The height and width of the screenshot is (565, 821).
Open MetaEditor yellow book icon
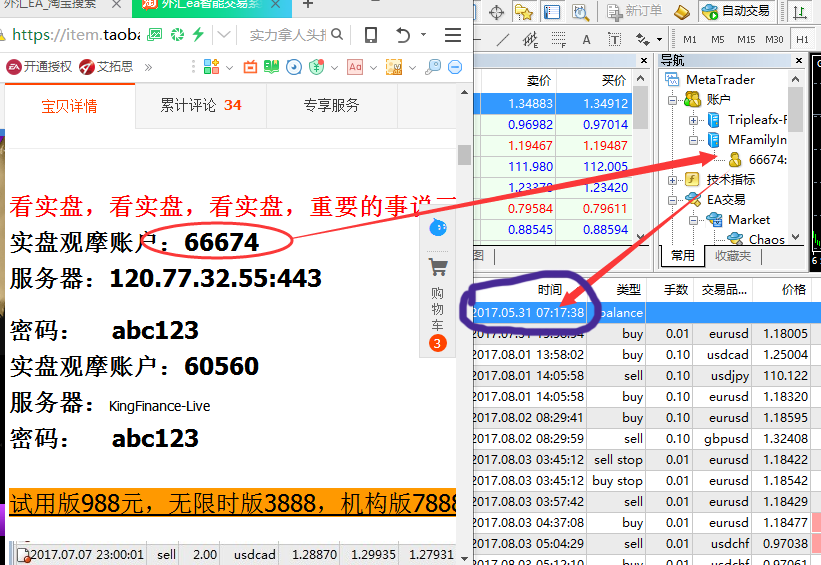point(682,12)
